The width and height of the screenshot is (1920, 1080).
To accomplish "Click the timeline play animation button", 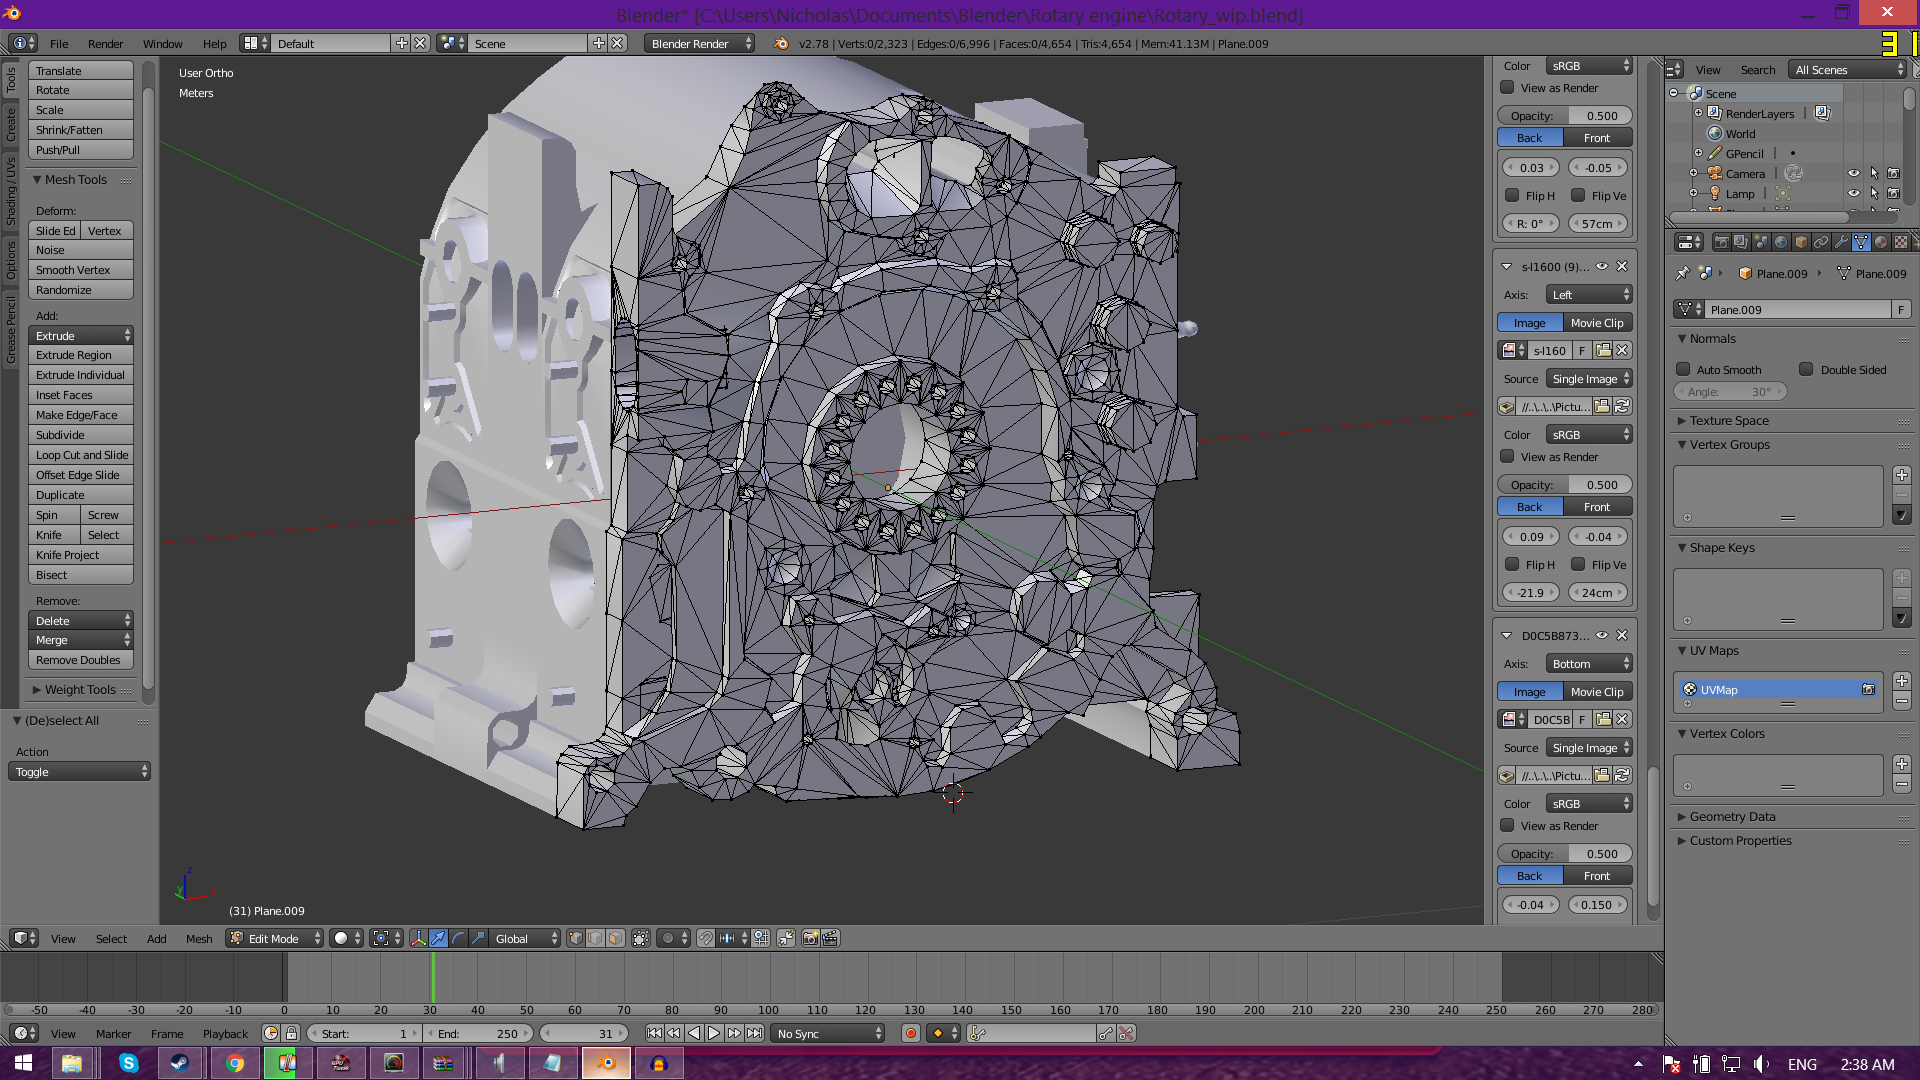I will (714, 1034).
